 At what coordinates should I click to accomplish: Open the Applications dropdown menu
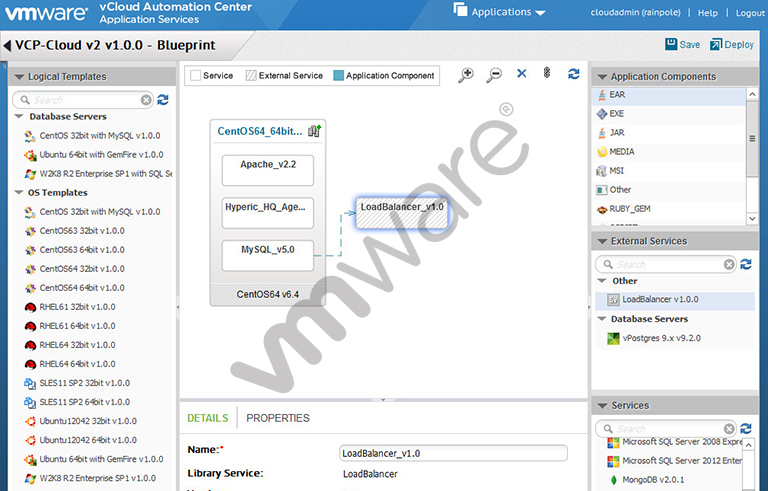(x=500, y=12)
